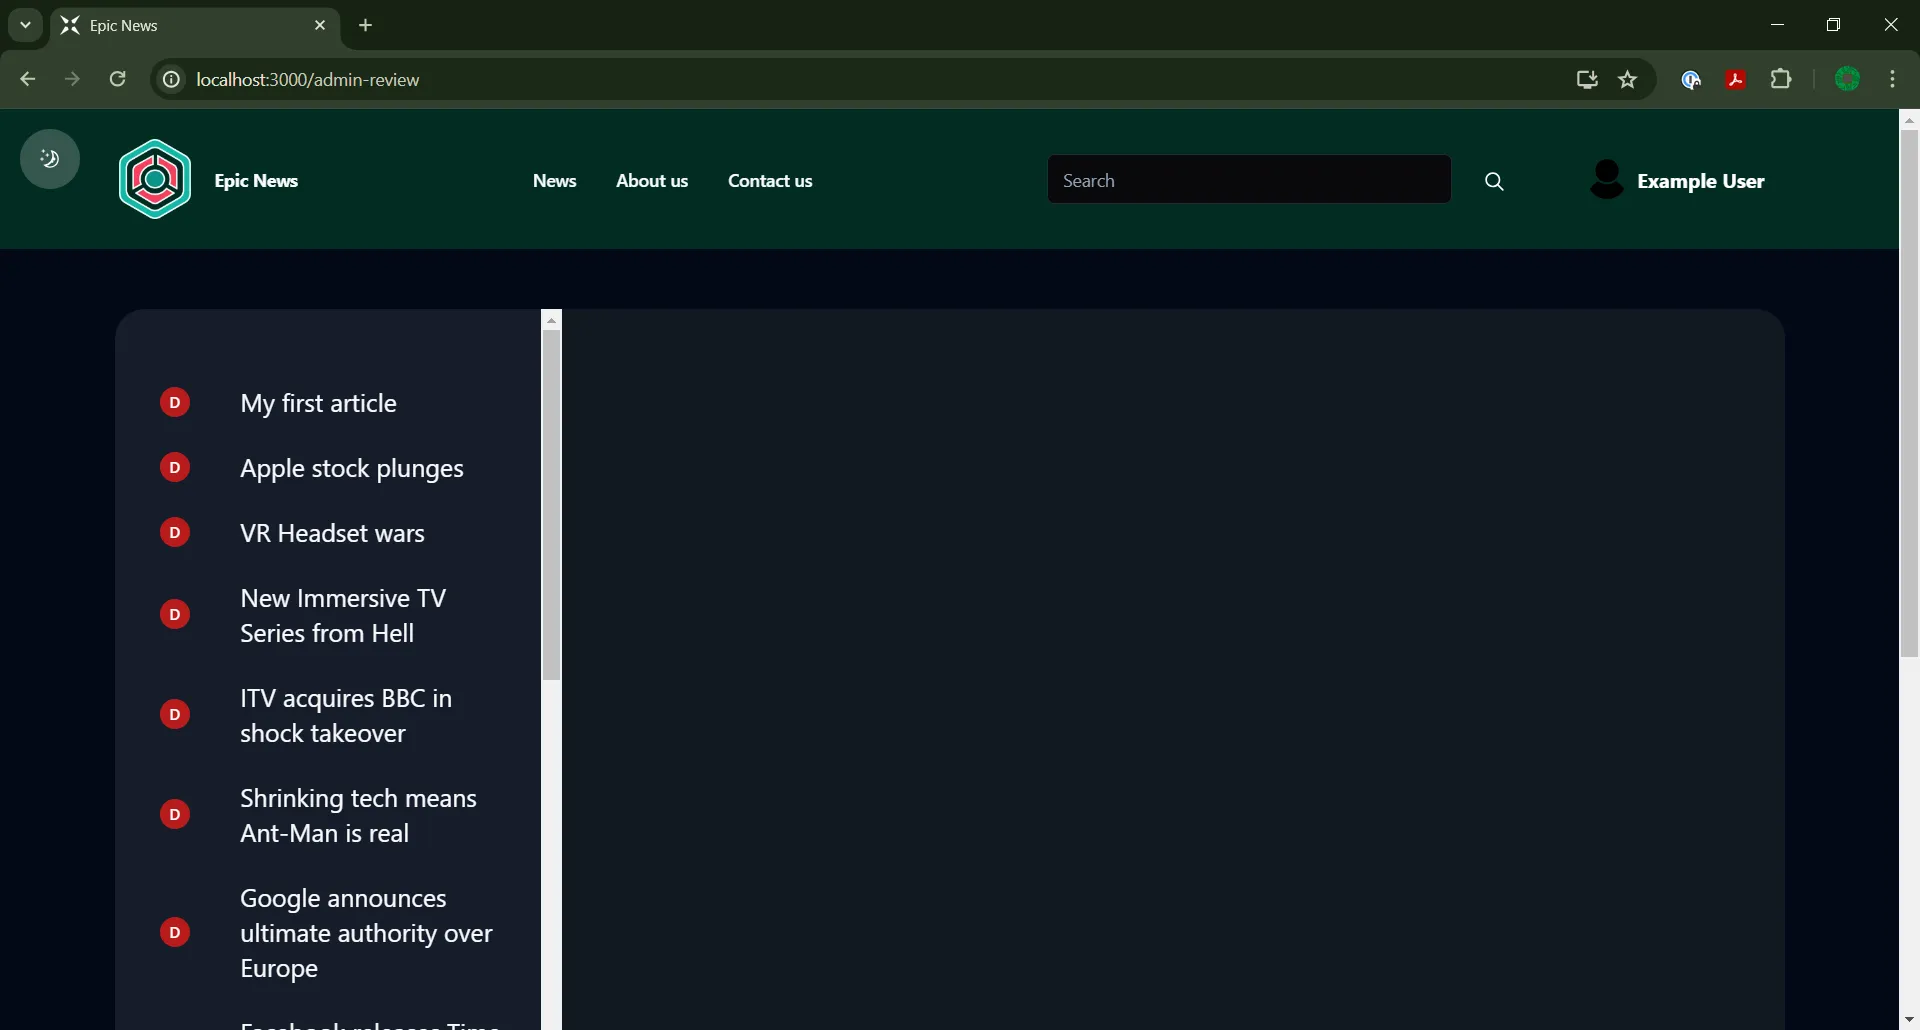Select the VR Headset wars article
The image size is (1920, 1030).
coord(332,533)
